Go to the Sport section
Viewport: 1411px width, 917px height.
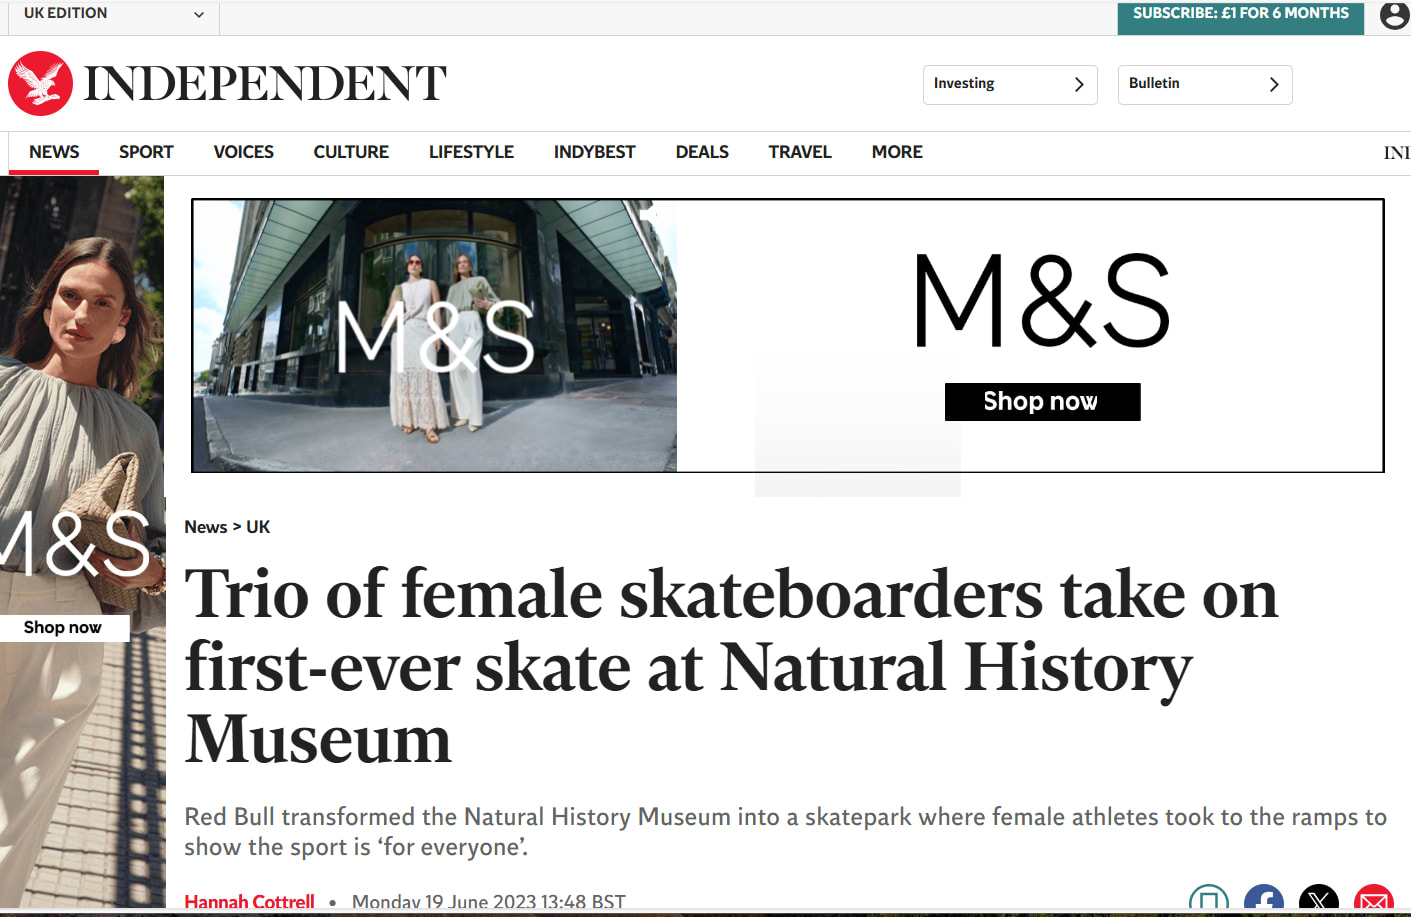tap(146, 152)
